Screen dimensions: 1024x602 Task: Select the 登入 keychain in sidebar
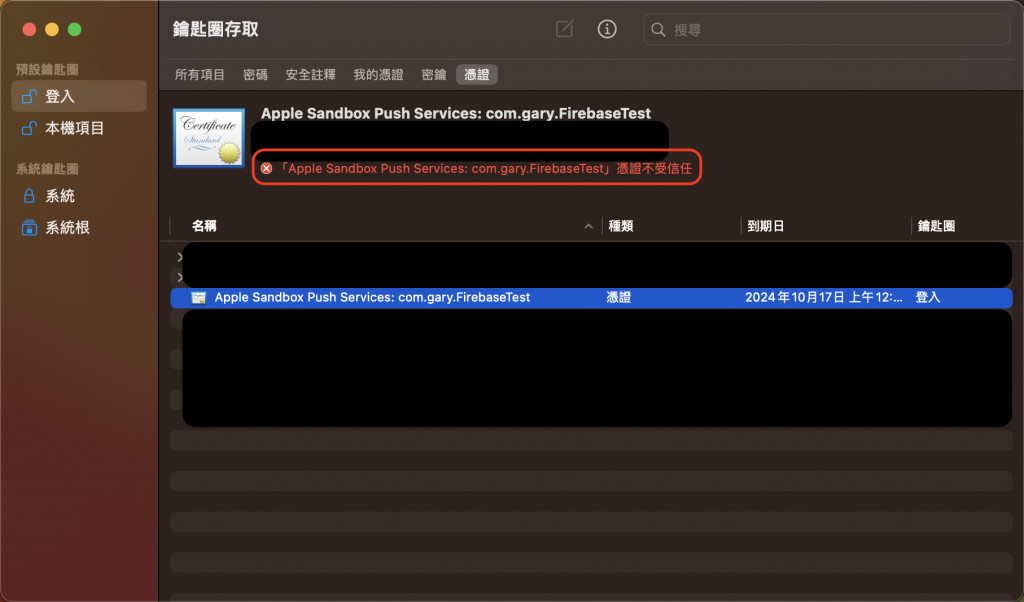(79, 96)
